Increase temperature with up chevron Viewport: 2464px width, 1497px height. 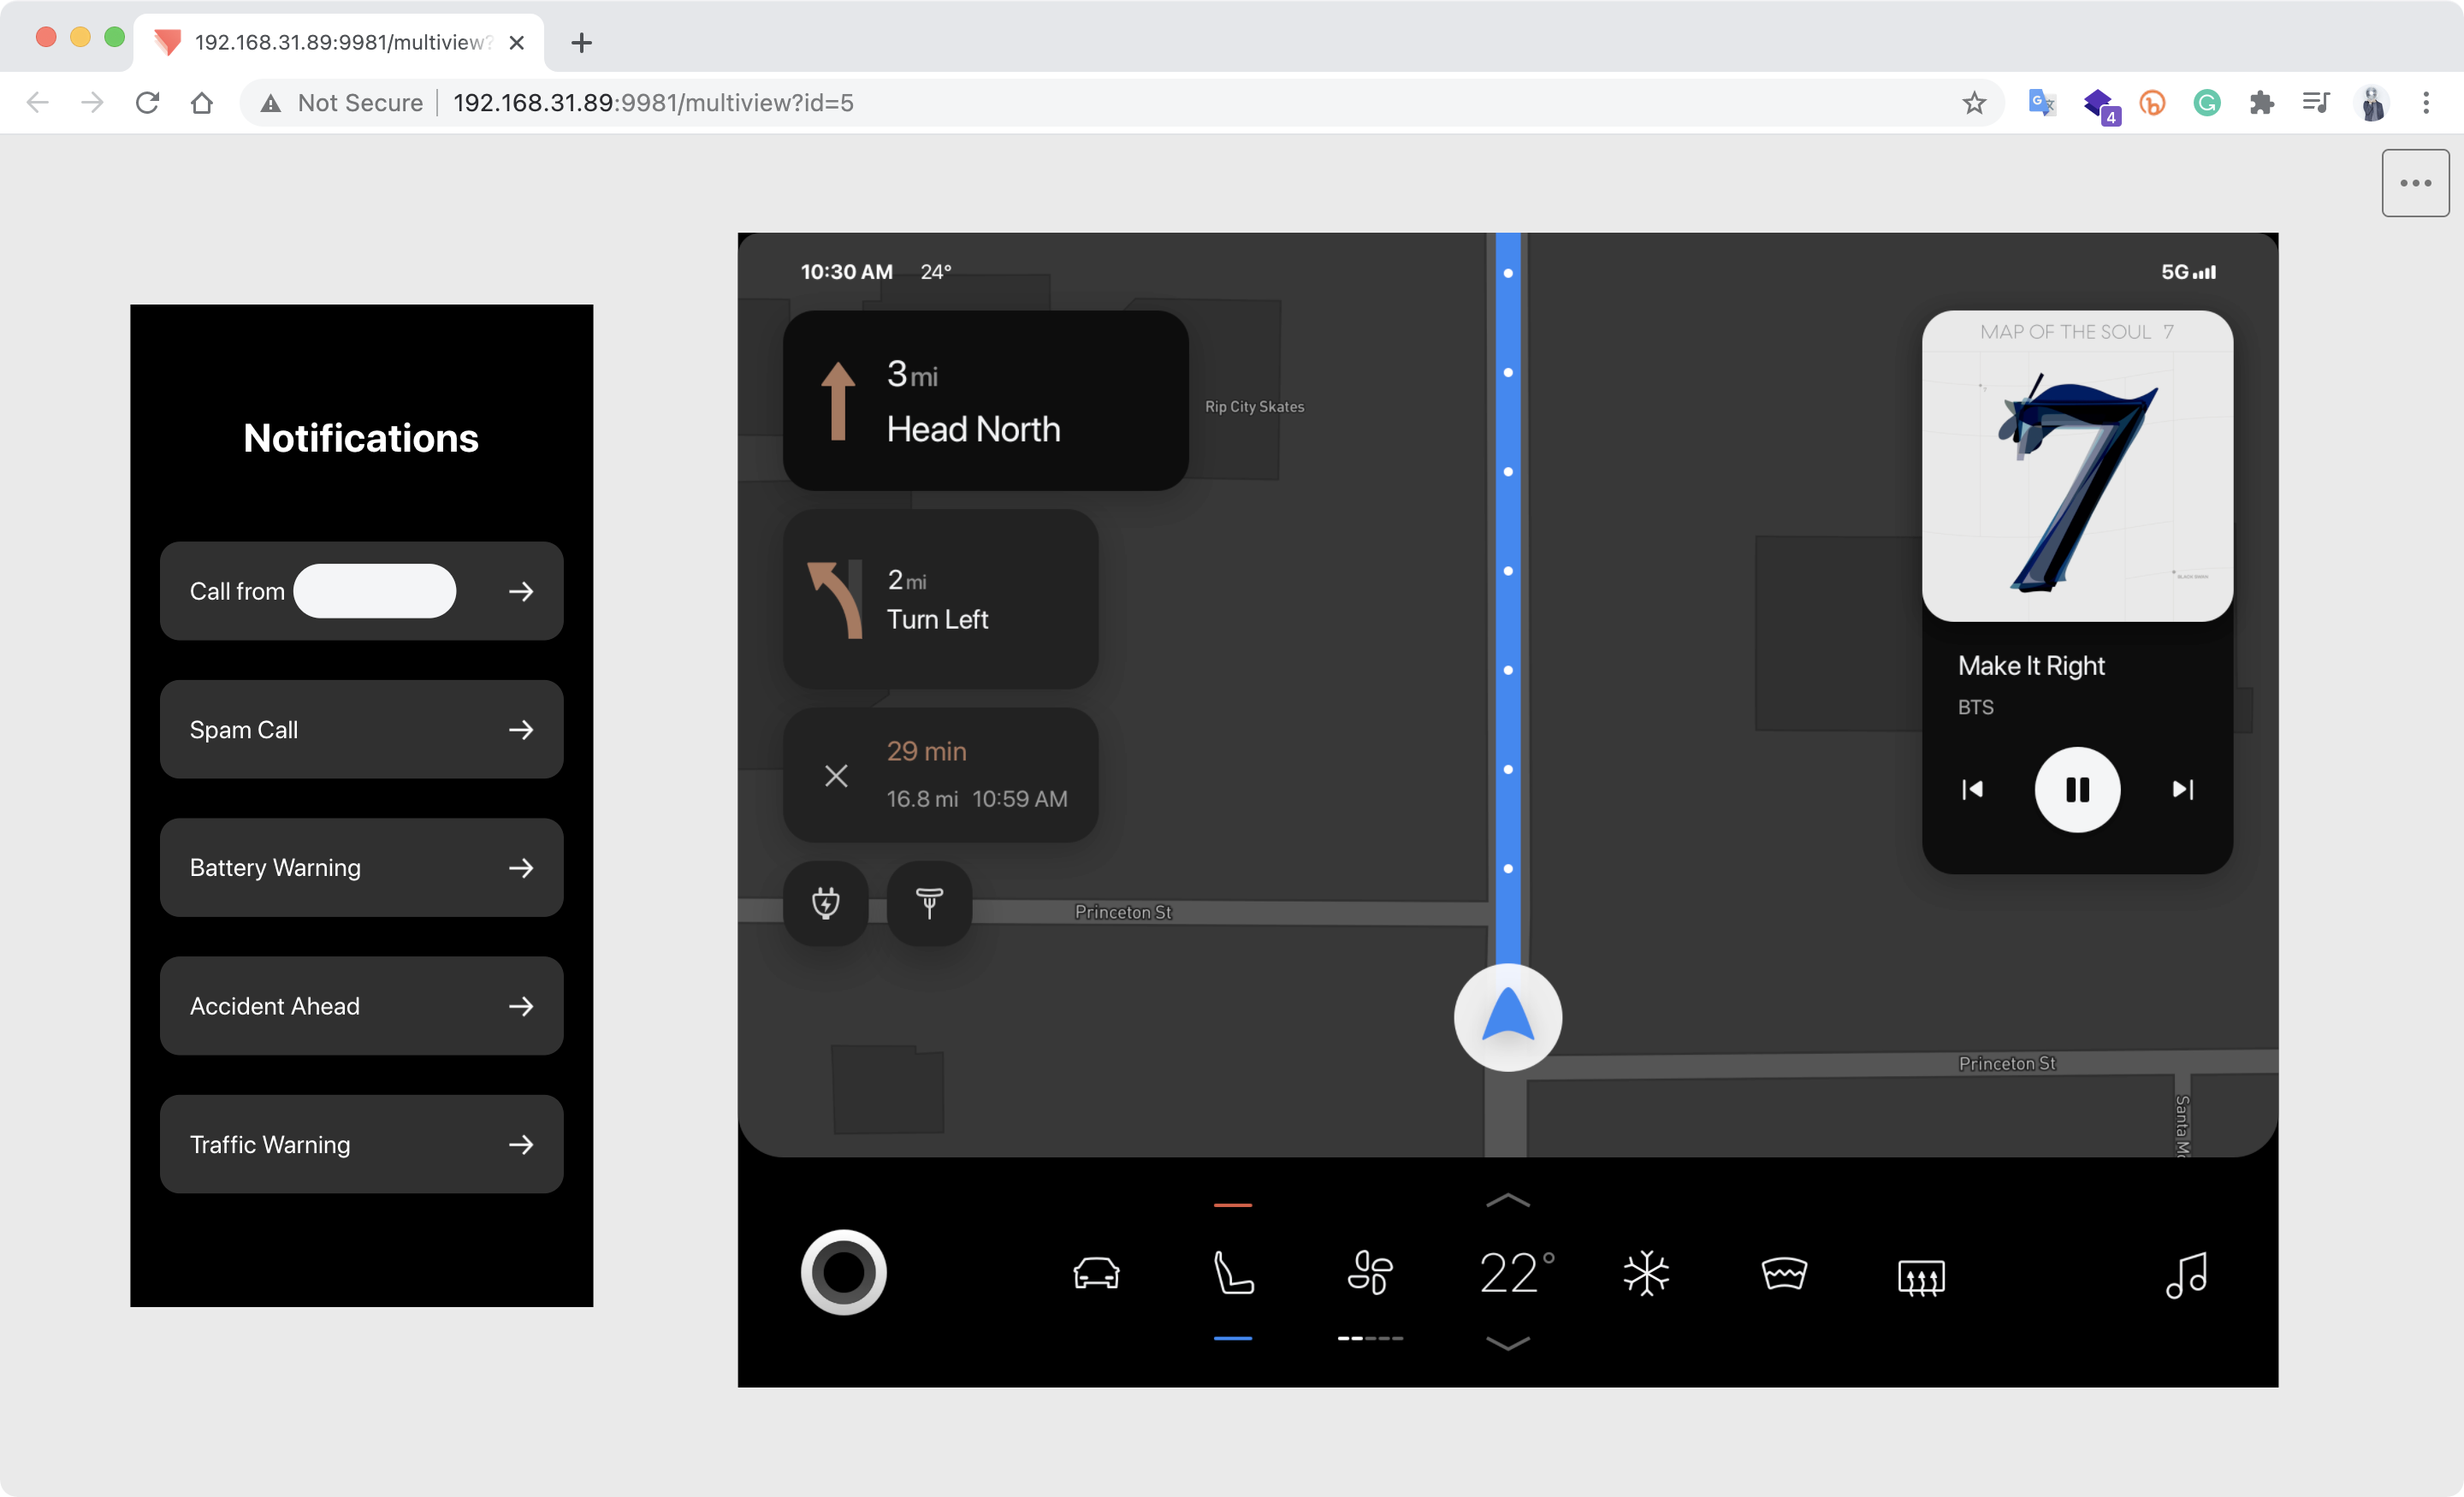coord(1508,1201)
